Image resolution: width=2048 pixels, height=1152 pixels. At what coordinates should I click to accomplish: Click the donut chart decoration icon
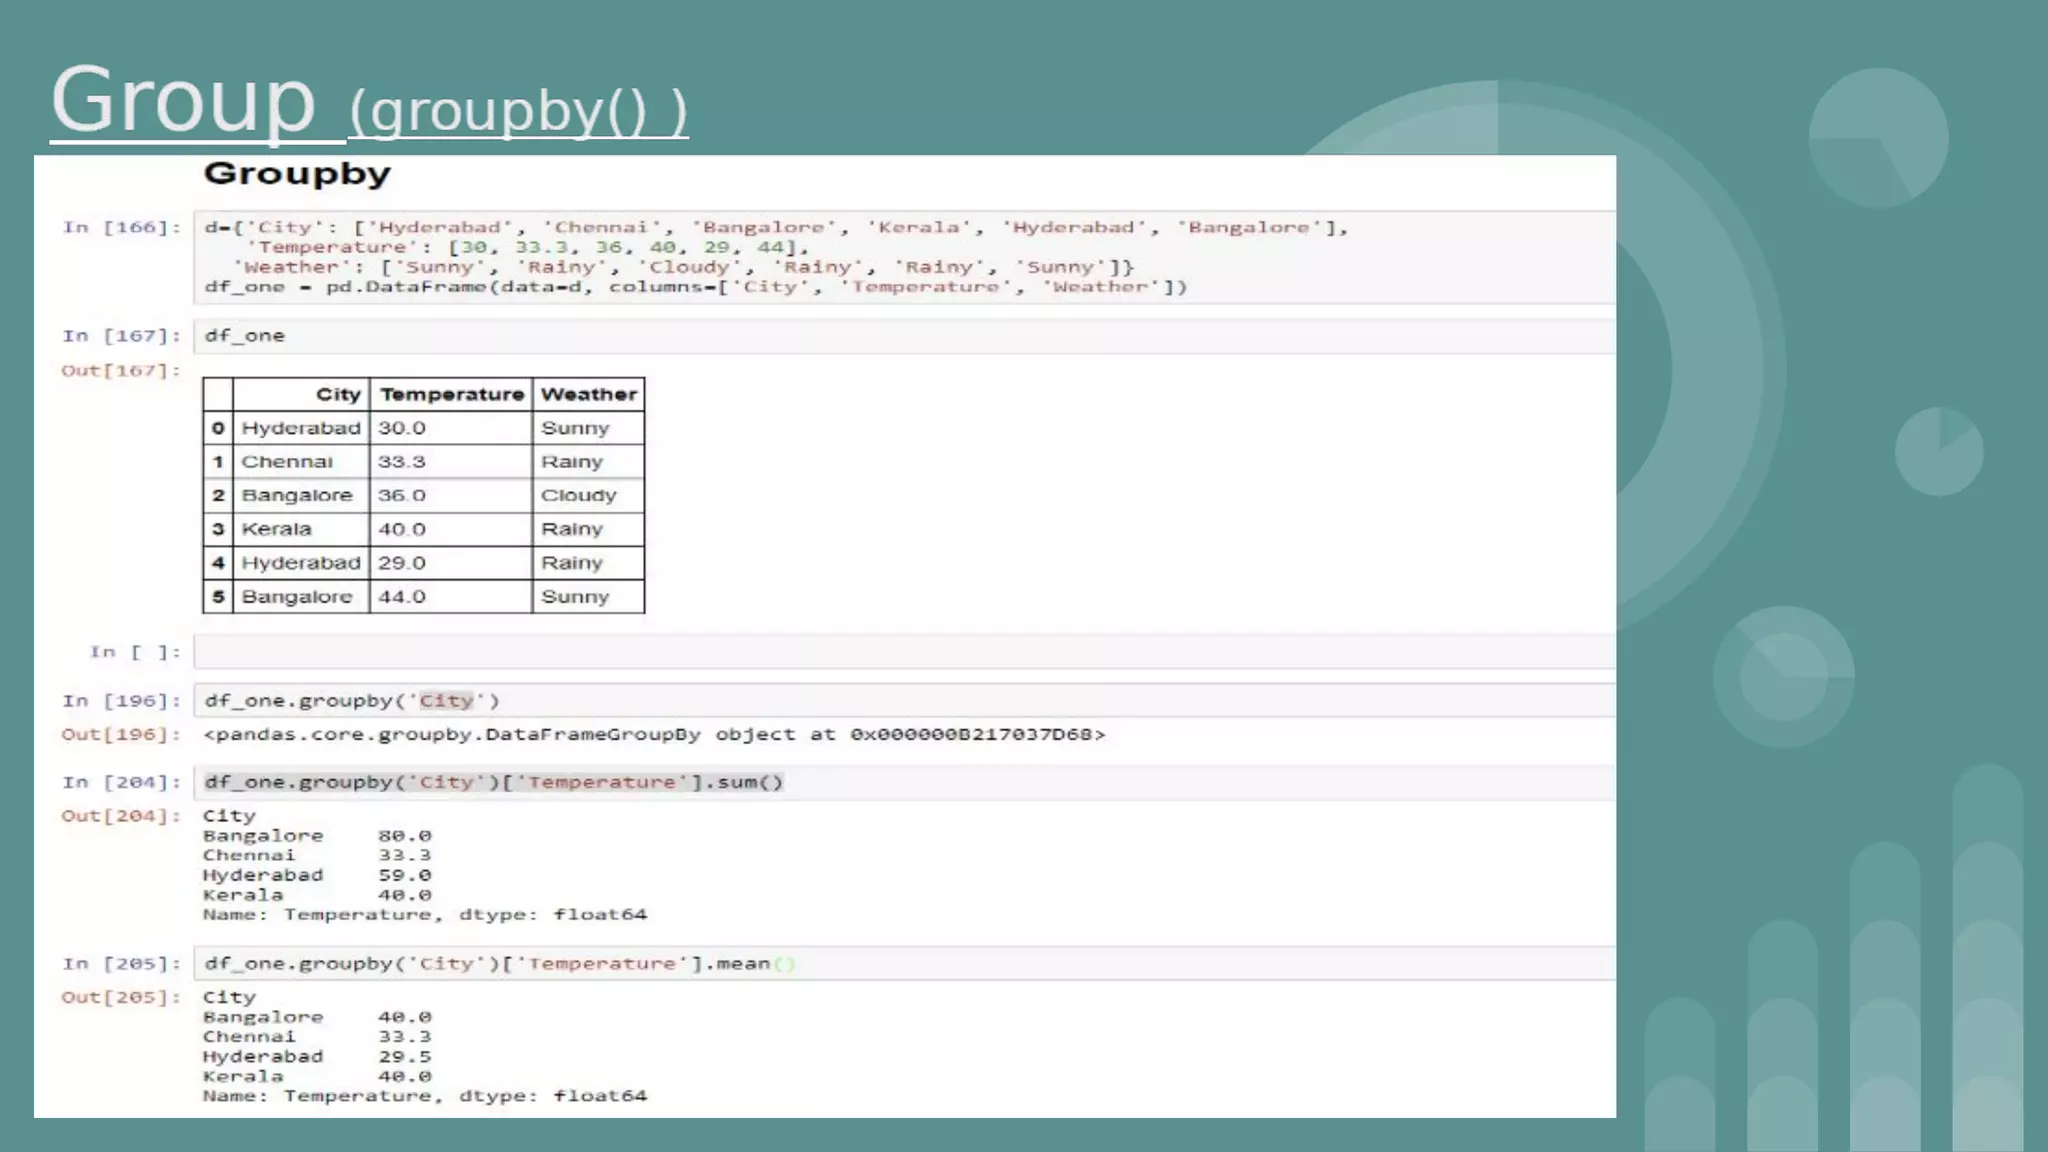pyautogui.click(x=1783, y=677)
